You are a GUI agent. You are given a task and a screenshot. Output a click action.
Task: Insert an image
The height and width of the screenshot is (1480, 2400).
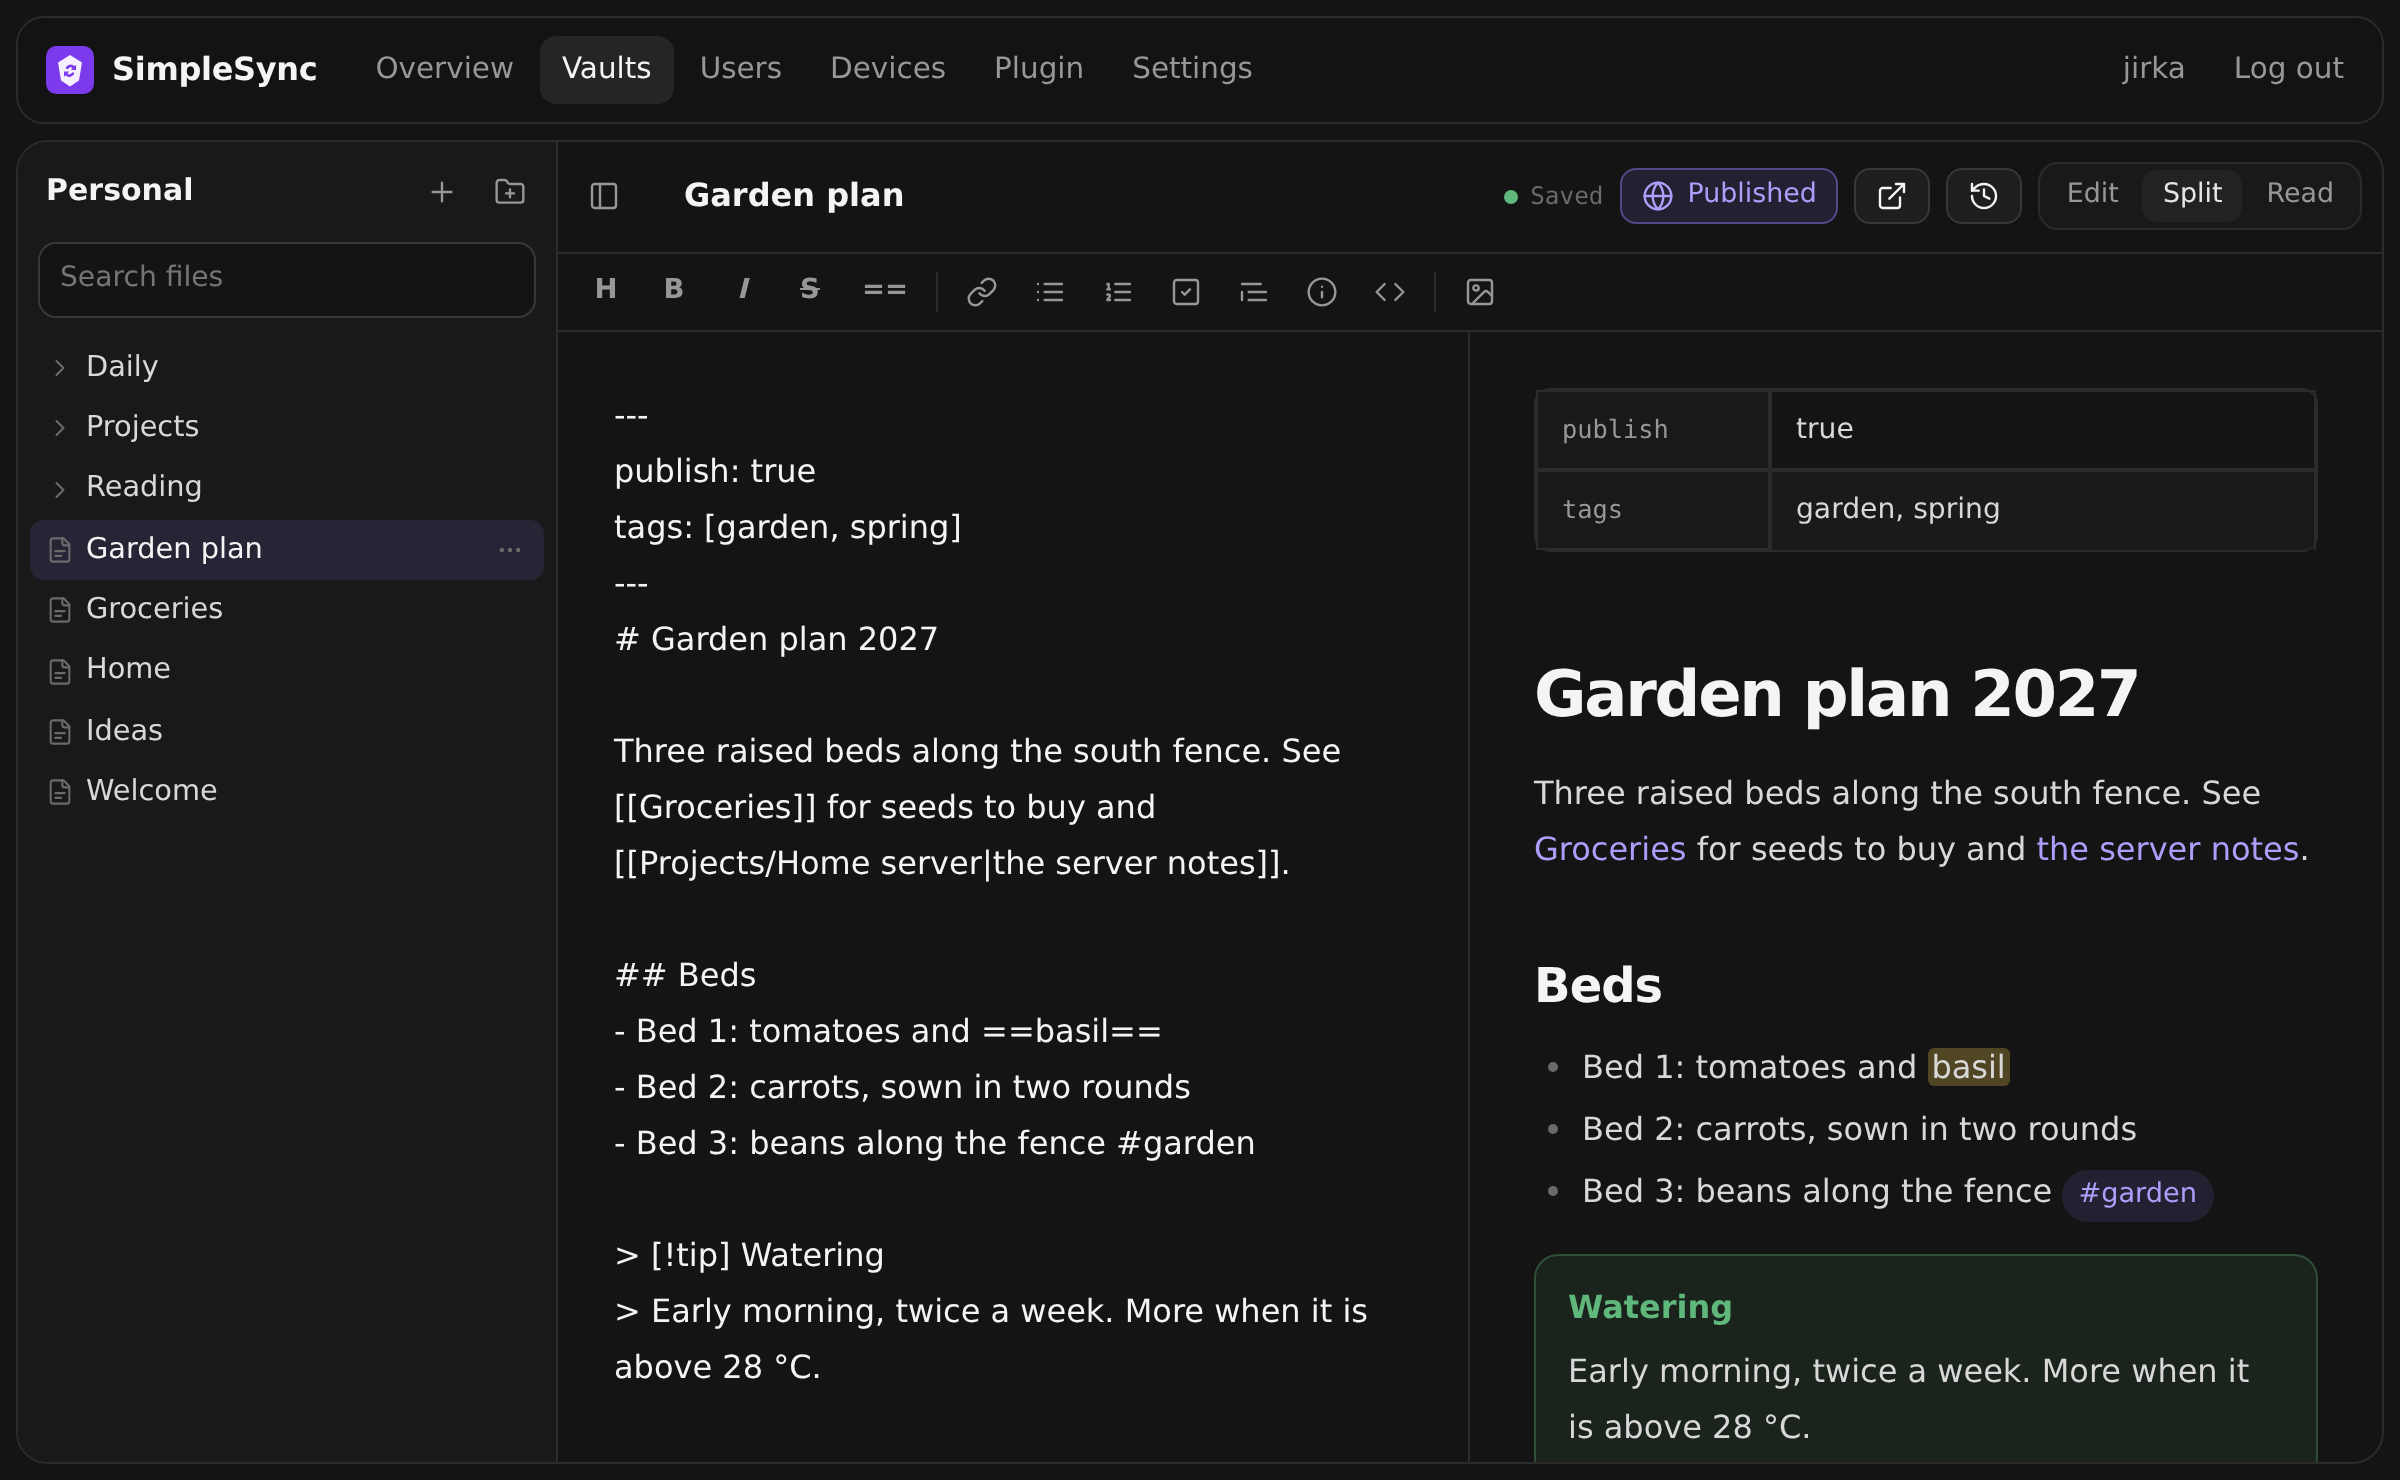1480,292
